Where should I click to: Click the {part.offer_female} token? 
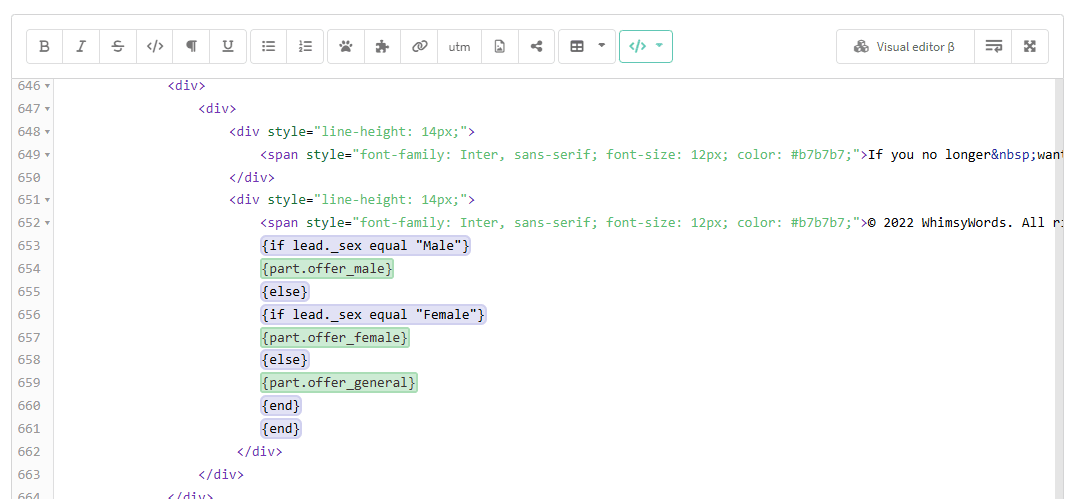tap(335, 337)
